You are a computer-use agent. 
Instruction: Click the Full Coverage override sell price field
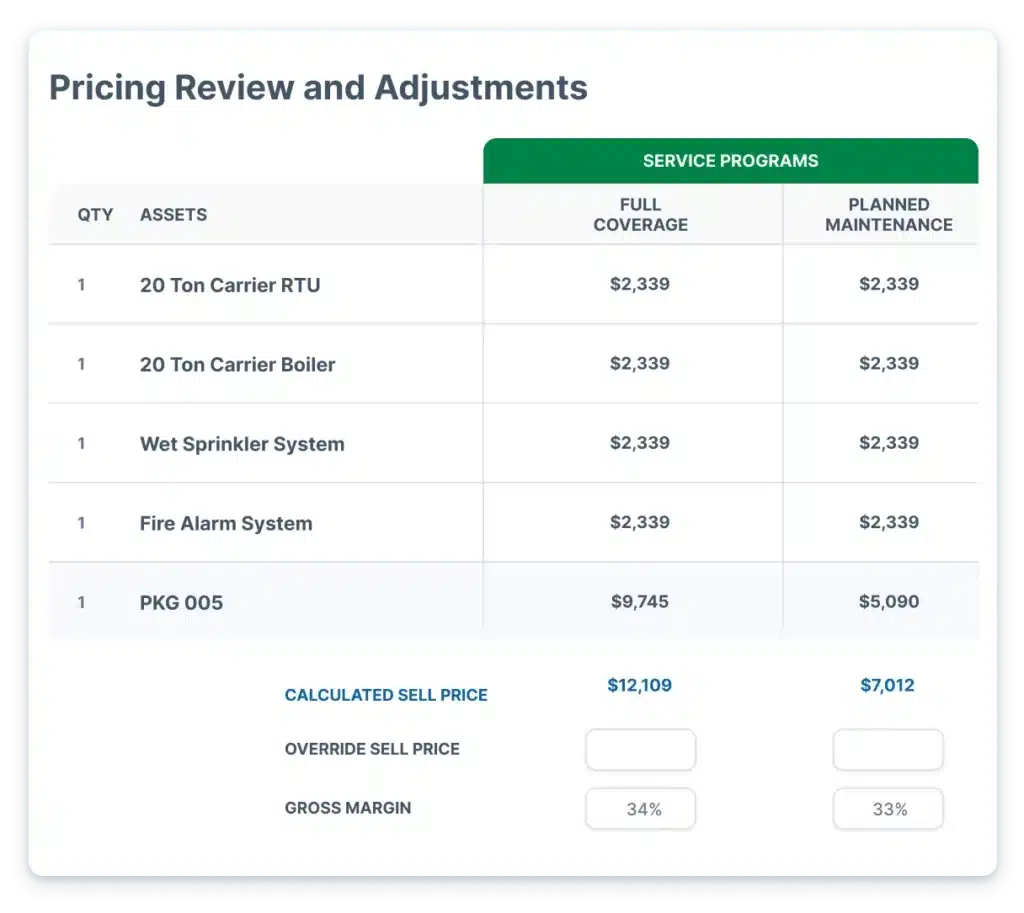(640, 750)
